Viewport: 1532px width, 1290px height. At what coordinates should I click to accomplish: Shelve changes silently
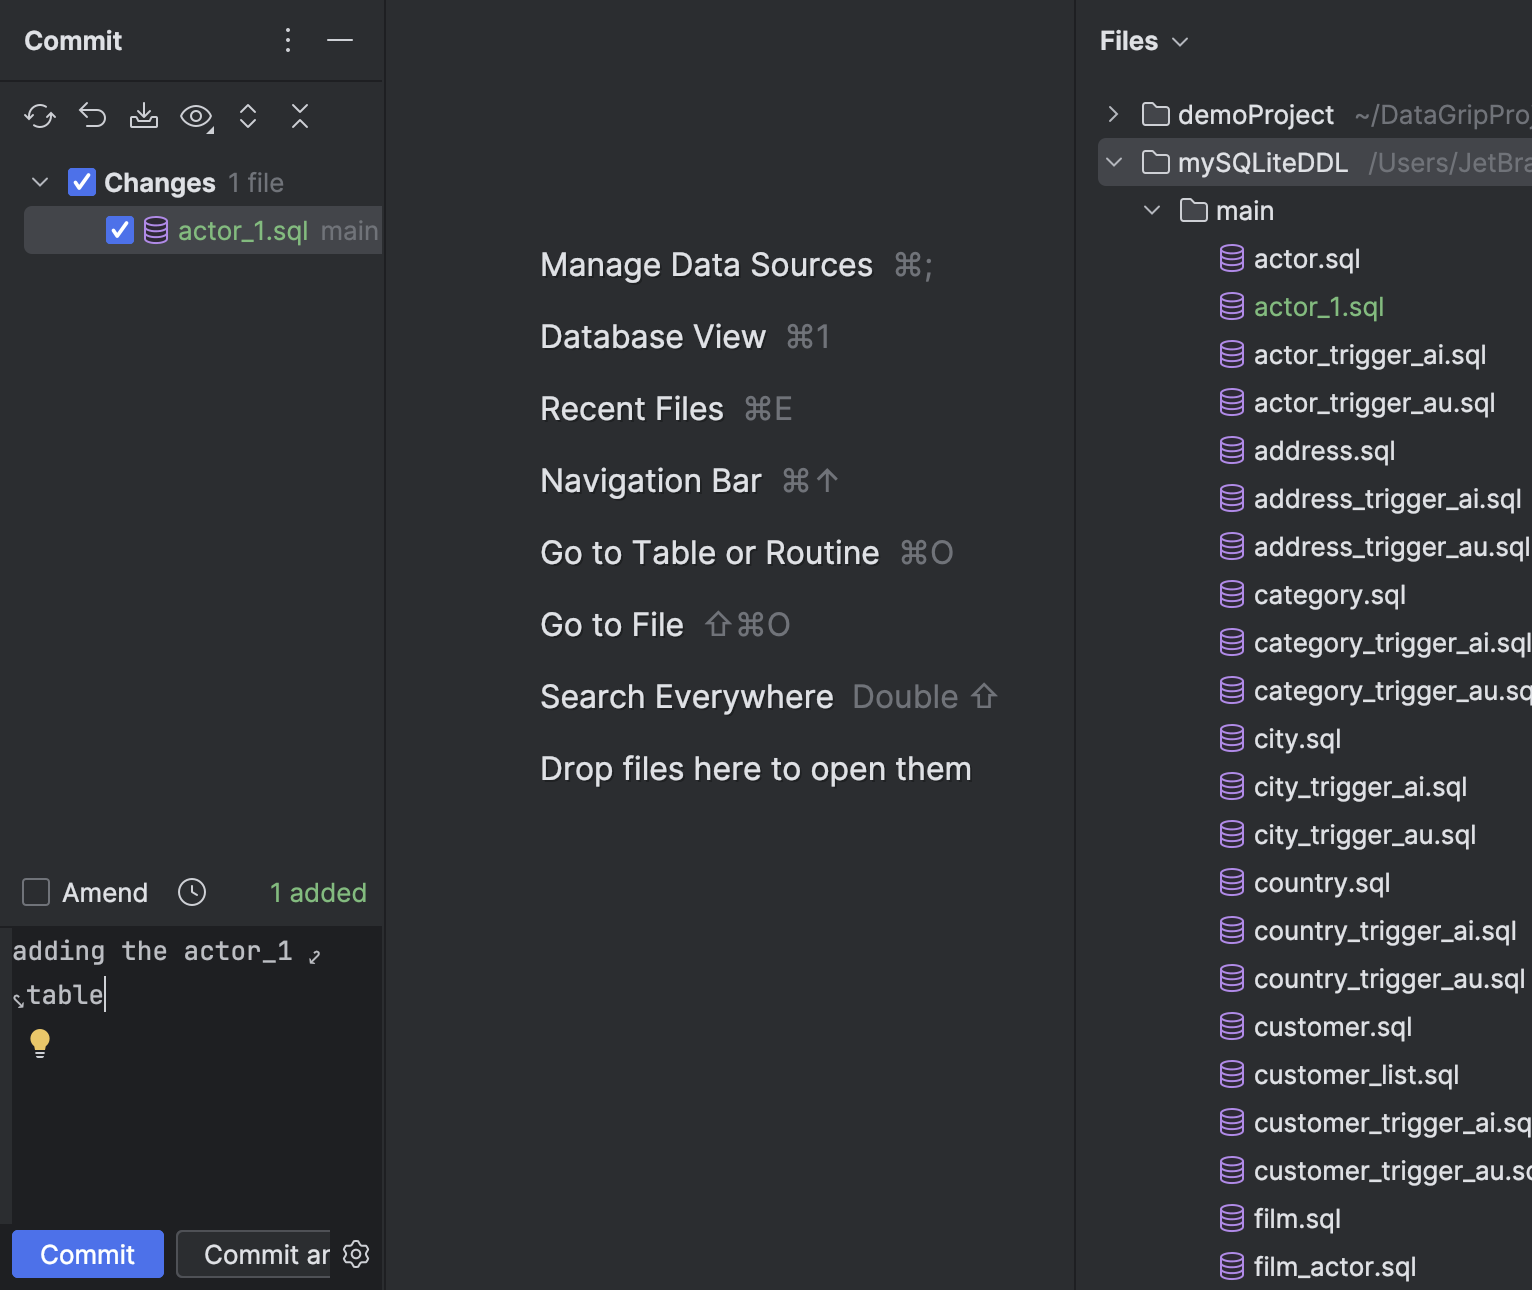click(144, 116)
